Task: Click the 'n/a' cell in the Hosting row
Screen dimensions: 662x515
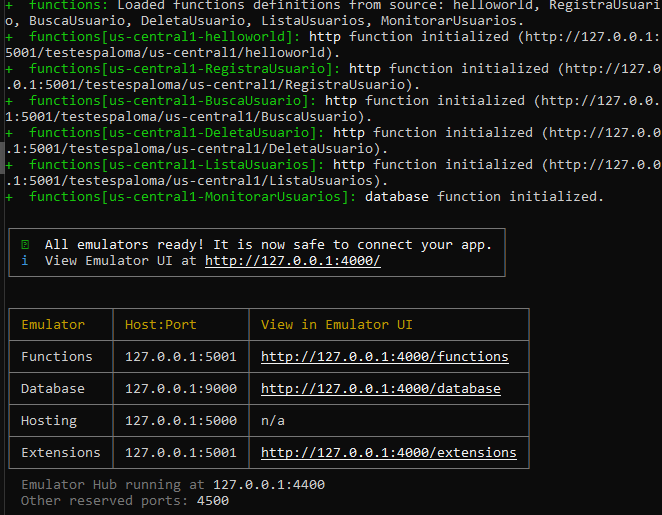Action: point(273,421)
